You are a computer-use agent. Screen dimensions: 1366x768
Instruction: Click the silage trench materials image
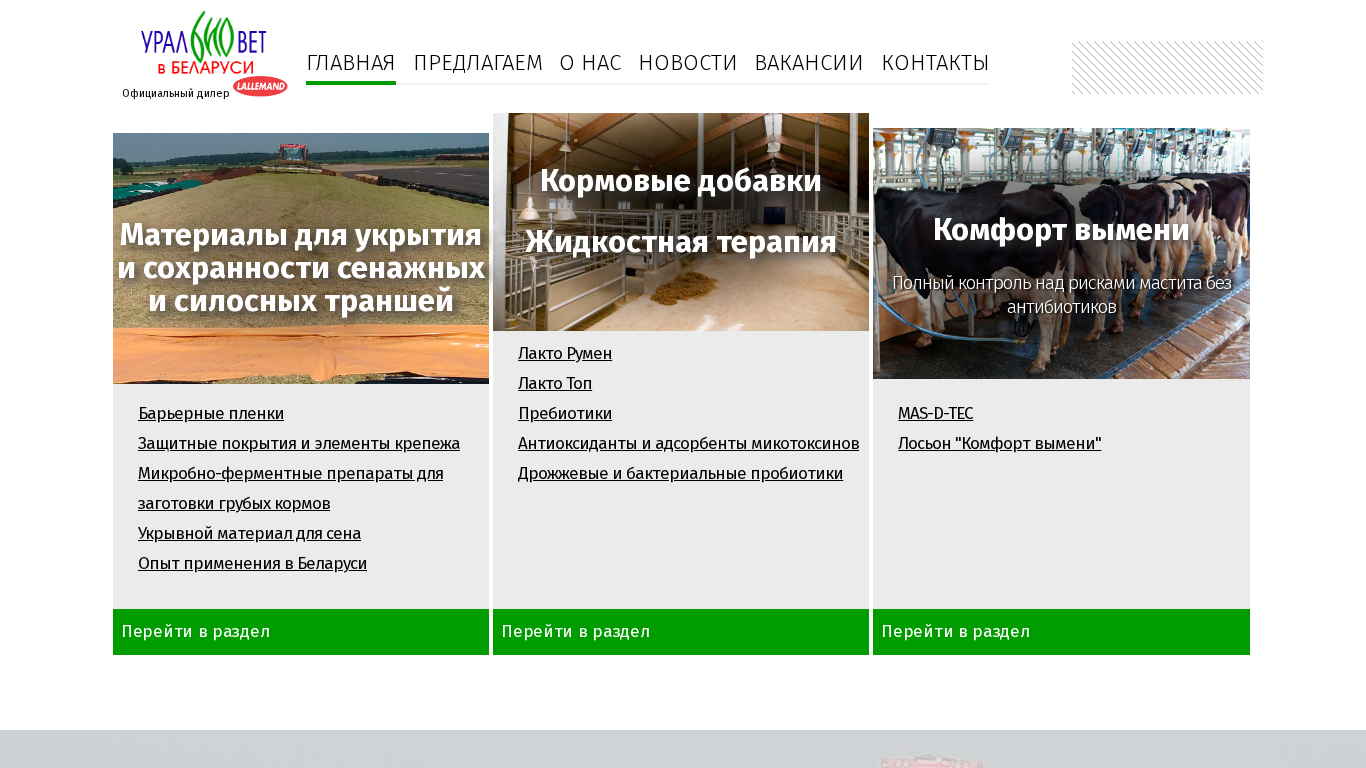click(x=301, y=258)
